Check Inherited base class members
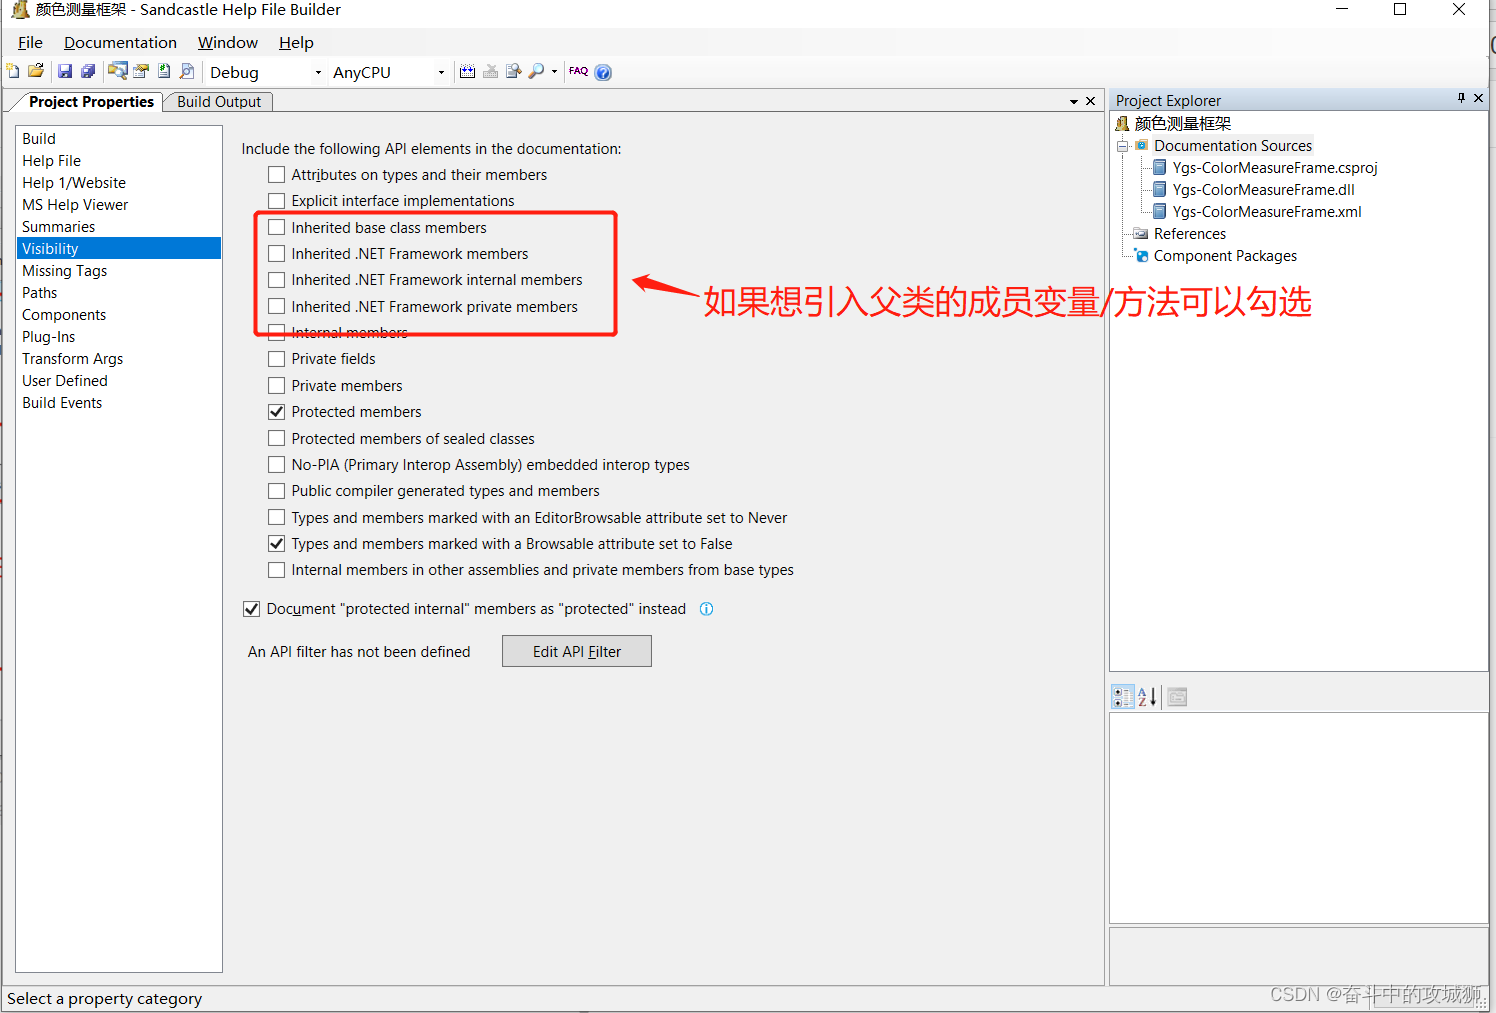Screen dimensions: 1496x1013 (x=277, y=228)
